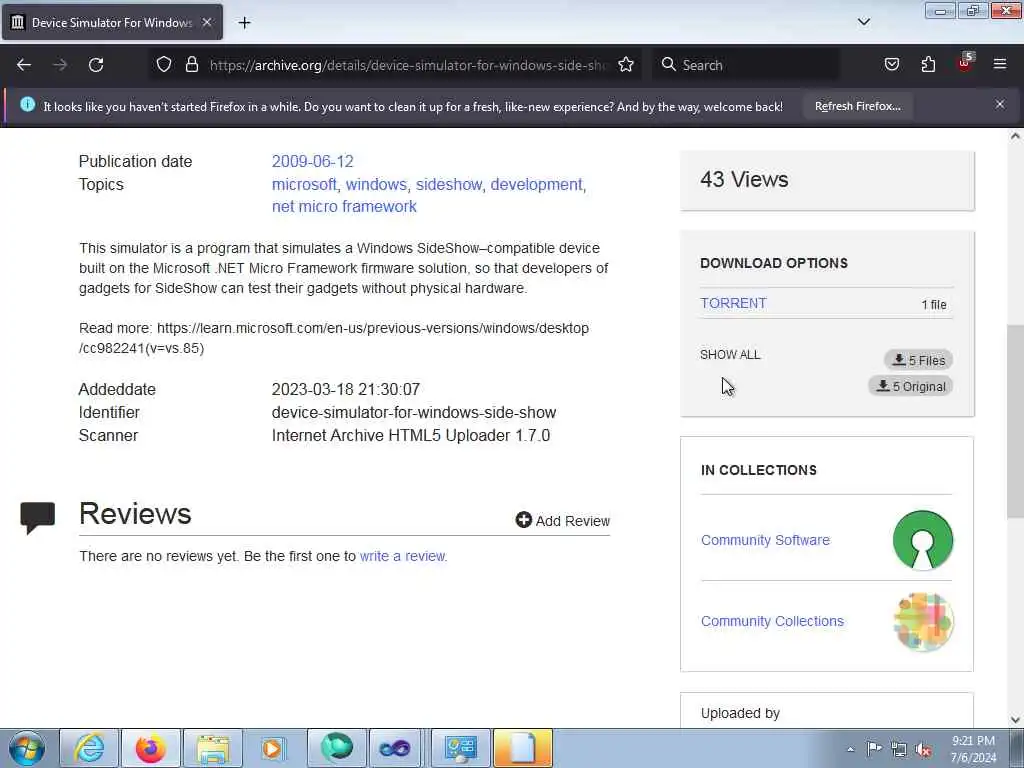Screen dimensions: 1024x768
Task: Open a new tab with plus
Action: click(244, 23)
